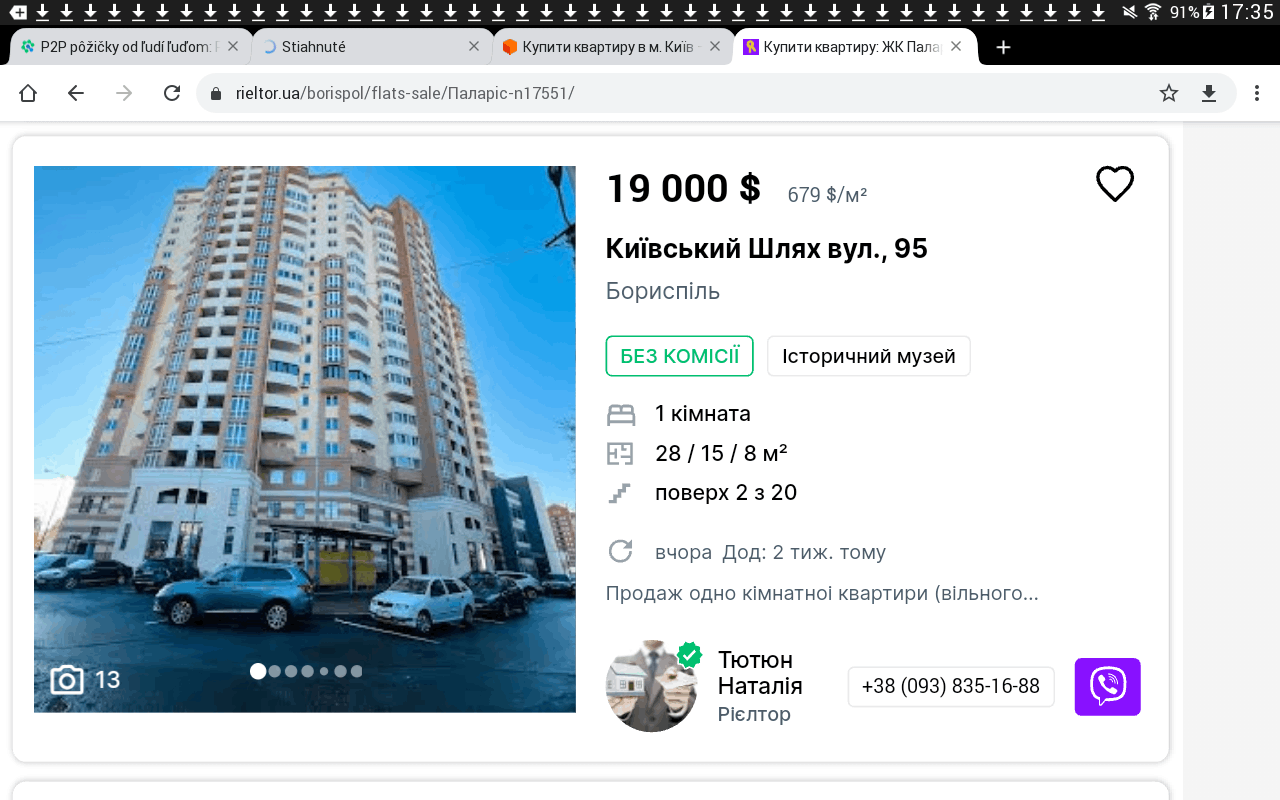Select the Історичний музей tag
The image size is (1280, 800).
coord(868,356)
